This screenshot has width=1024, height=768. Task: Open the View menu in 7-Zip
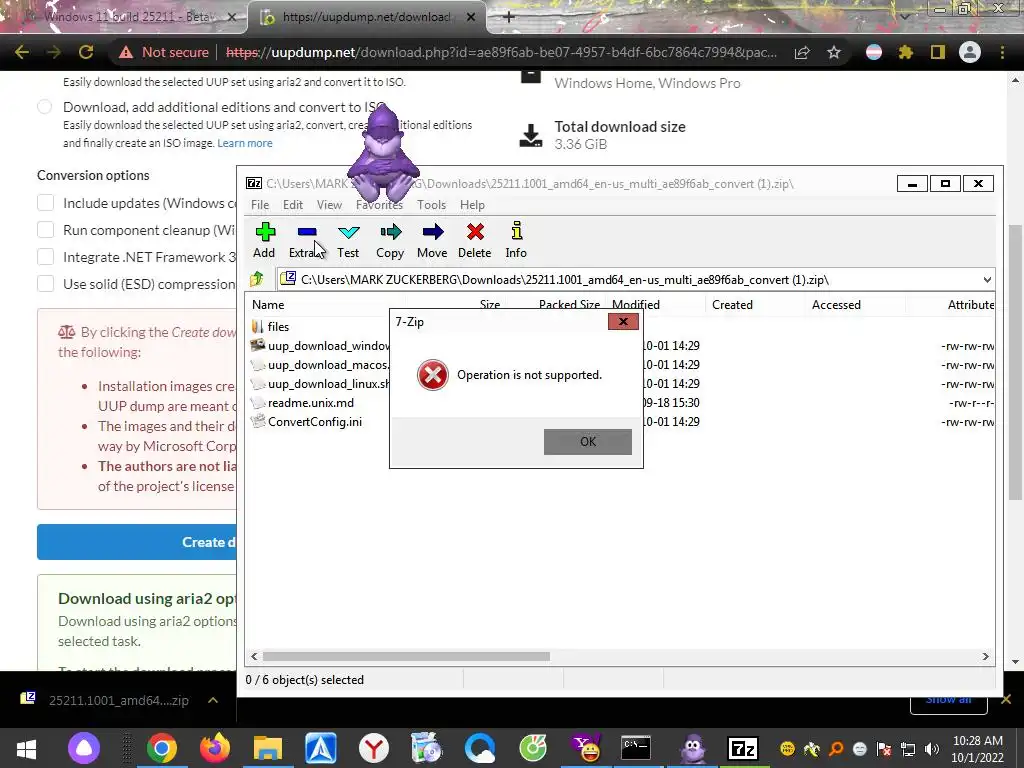click(x=329, y=205)
